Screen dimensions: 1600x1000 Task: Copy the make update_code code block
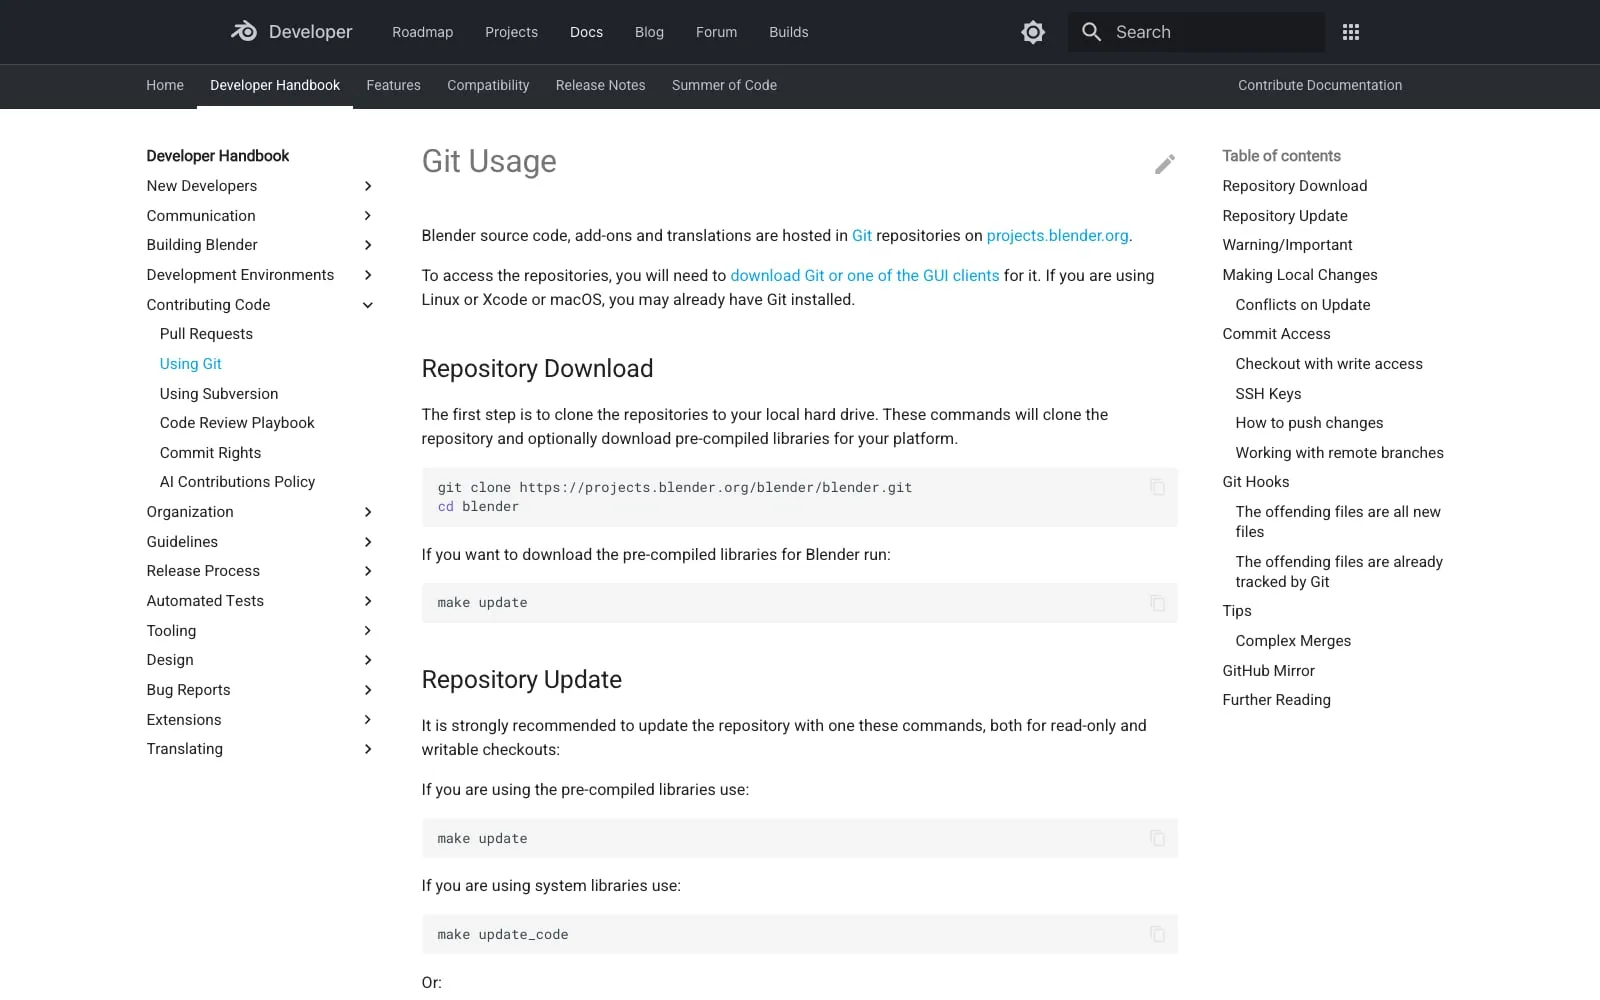coord(1157,934)
